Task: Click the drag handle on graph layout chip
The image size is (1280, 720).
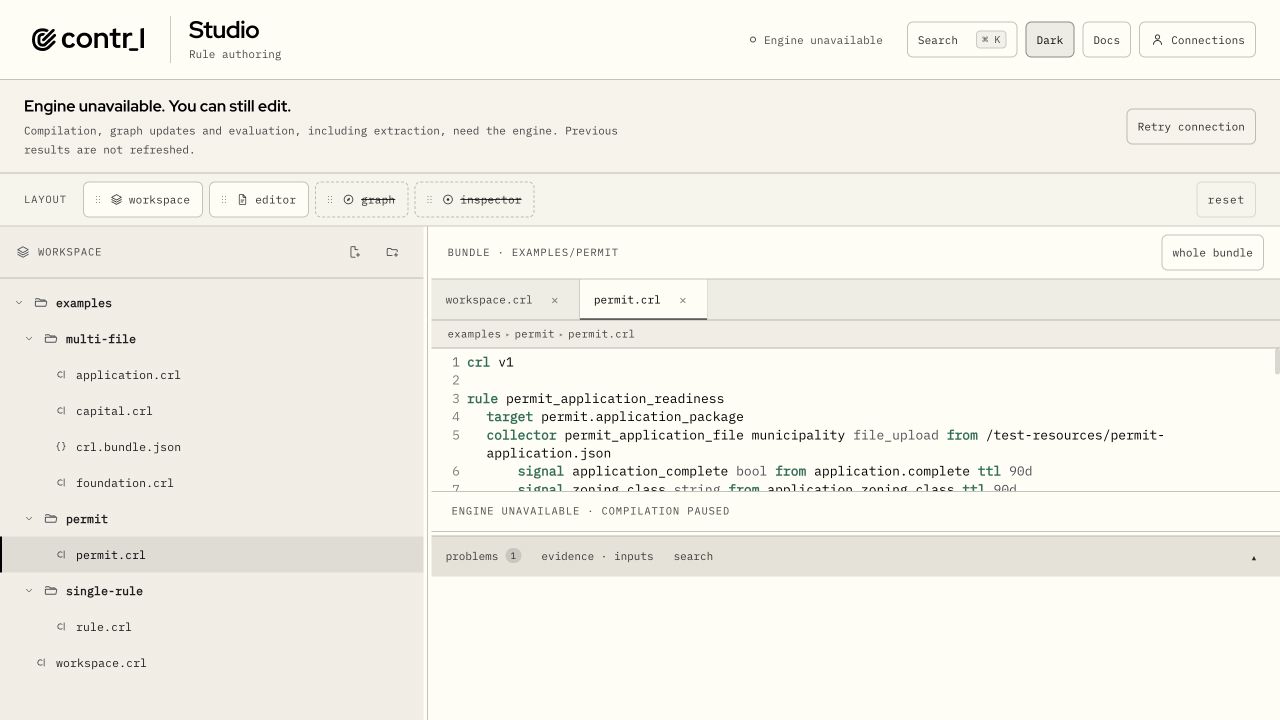Action: point(330,200)
